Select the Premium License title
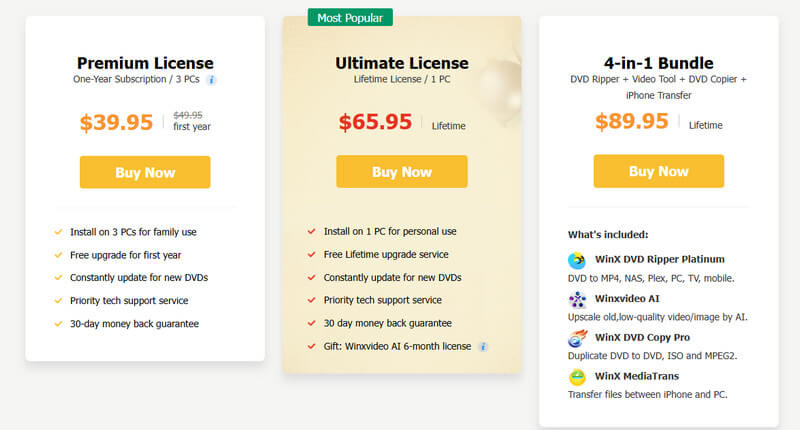Viewport: 800px width, 430px height. click(x=145, y=63)
